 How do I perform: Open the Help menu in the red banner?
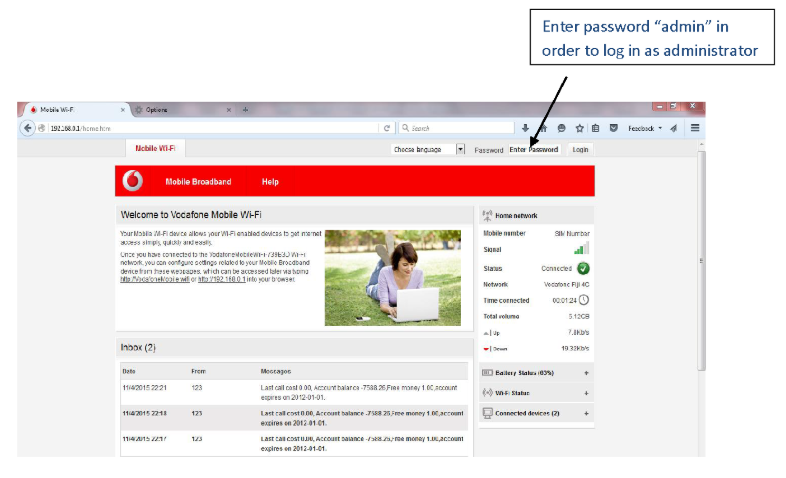(270, 182)
